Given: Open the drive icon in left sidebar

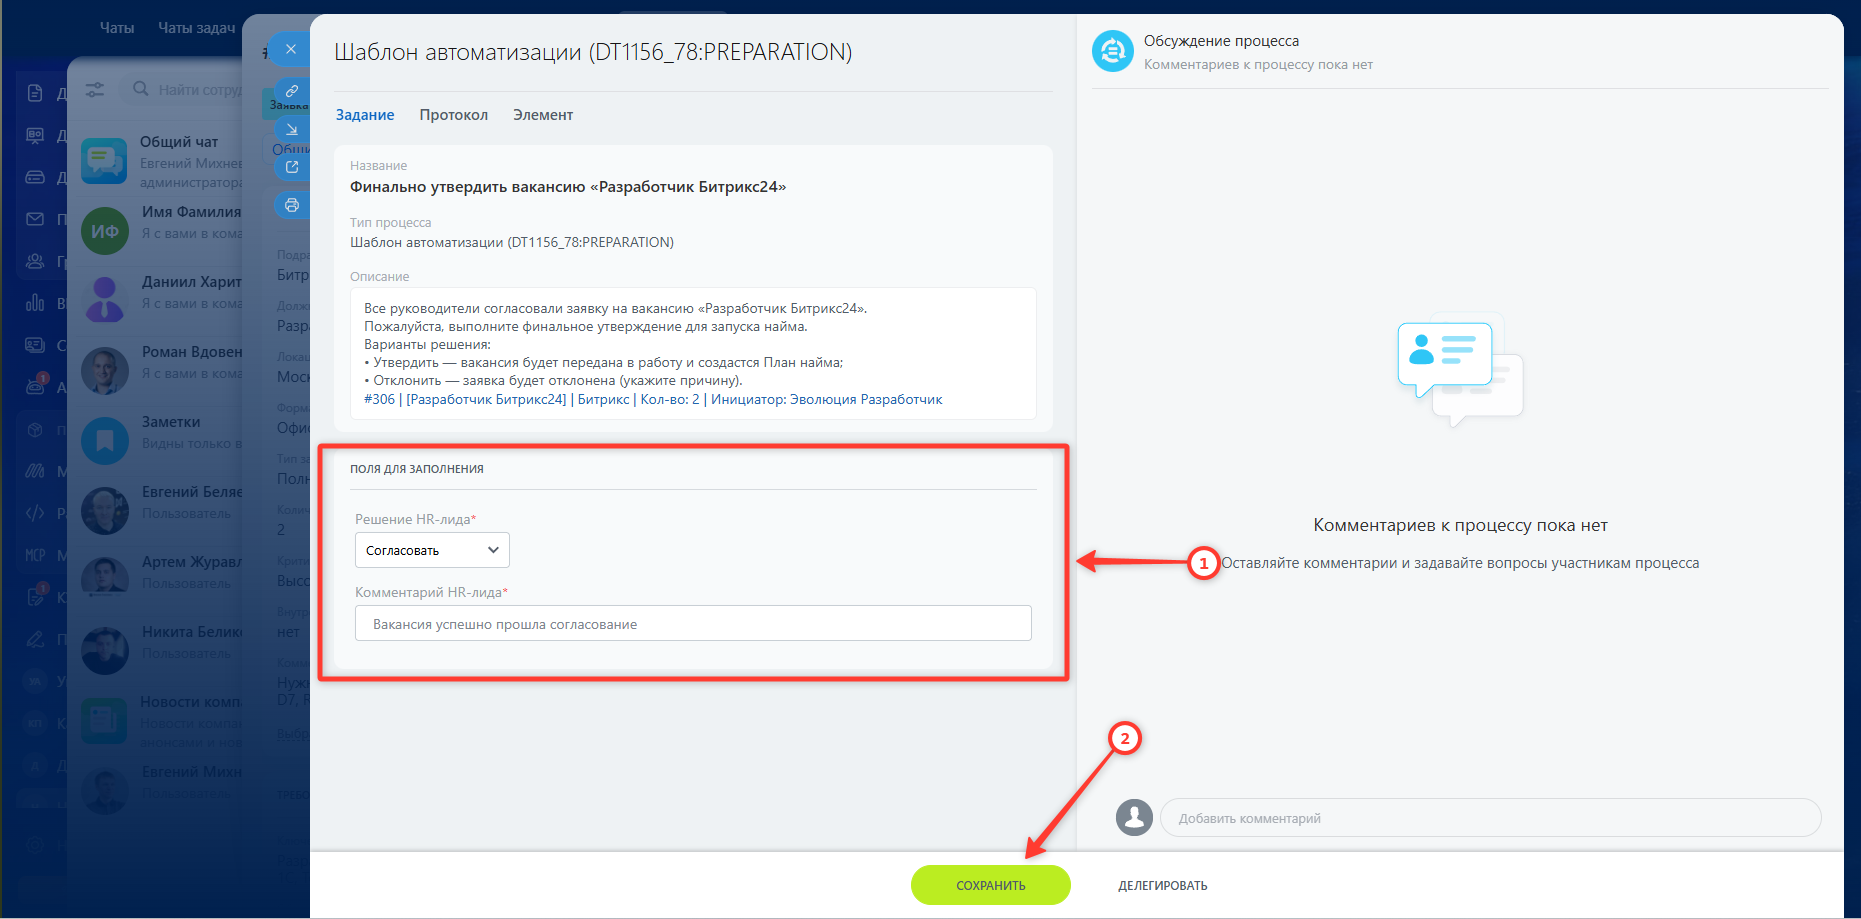Looking at the screenshot, I should click(35, 177).
